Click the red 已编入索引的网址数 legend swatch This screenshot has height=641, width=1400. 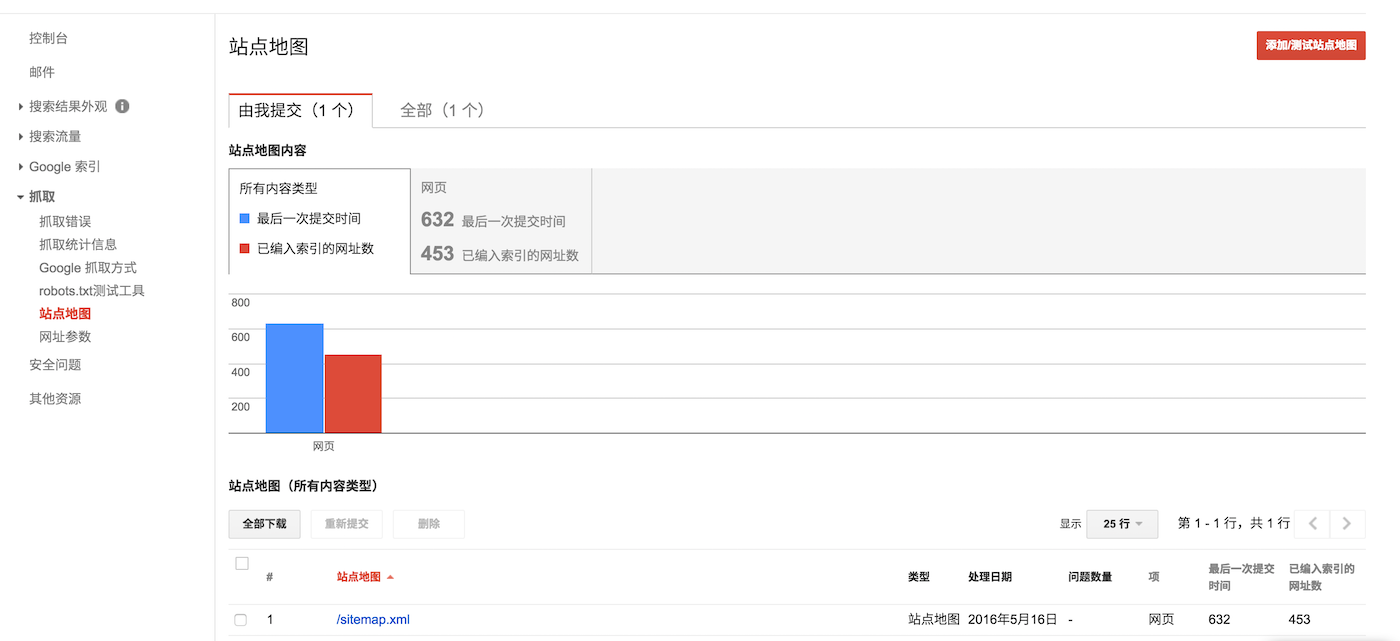pos(245,248)
